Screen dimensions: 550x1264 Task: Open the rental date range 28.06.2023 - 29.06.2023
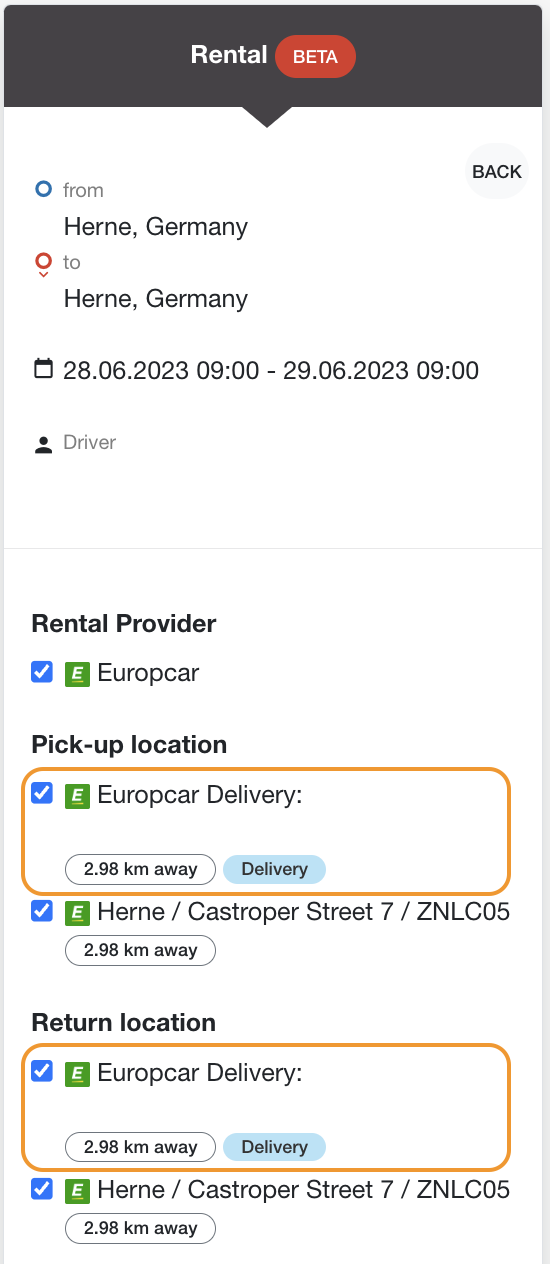271,371
